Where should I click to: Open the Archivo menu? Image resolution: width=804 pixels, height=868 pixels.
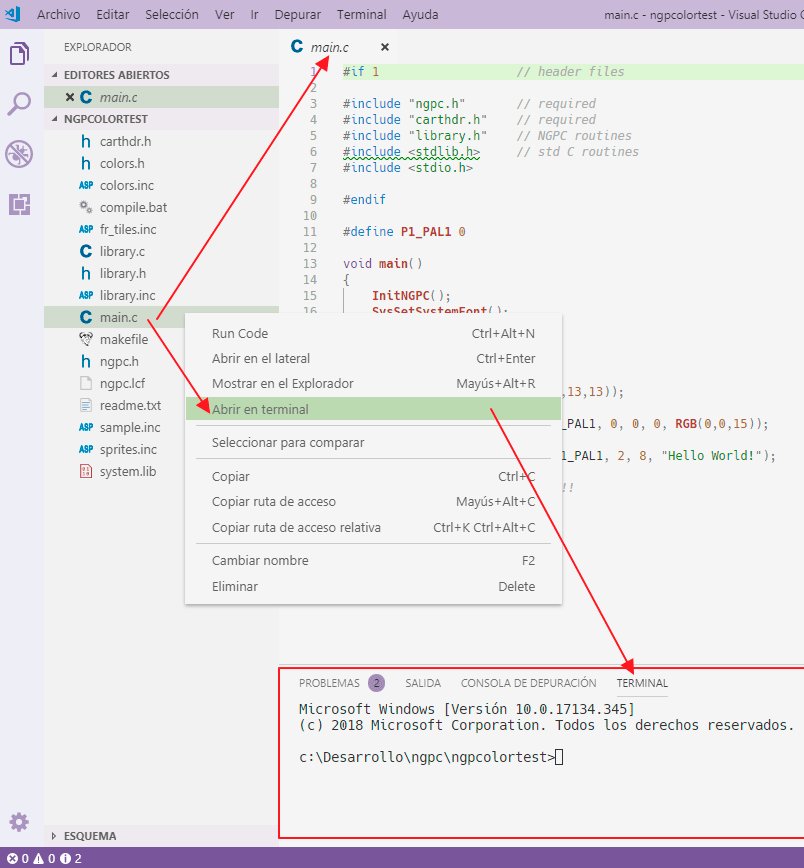[x=58, y=16]
